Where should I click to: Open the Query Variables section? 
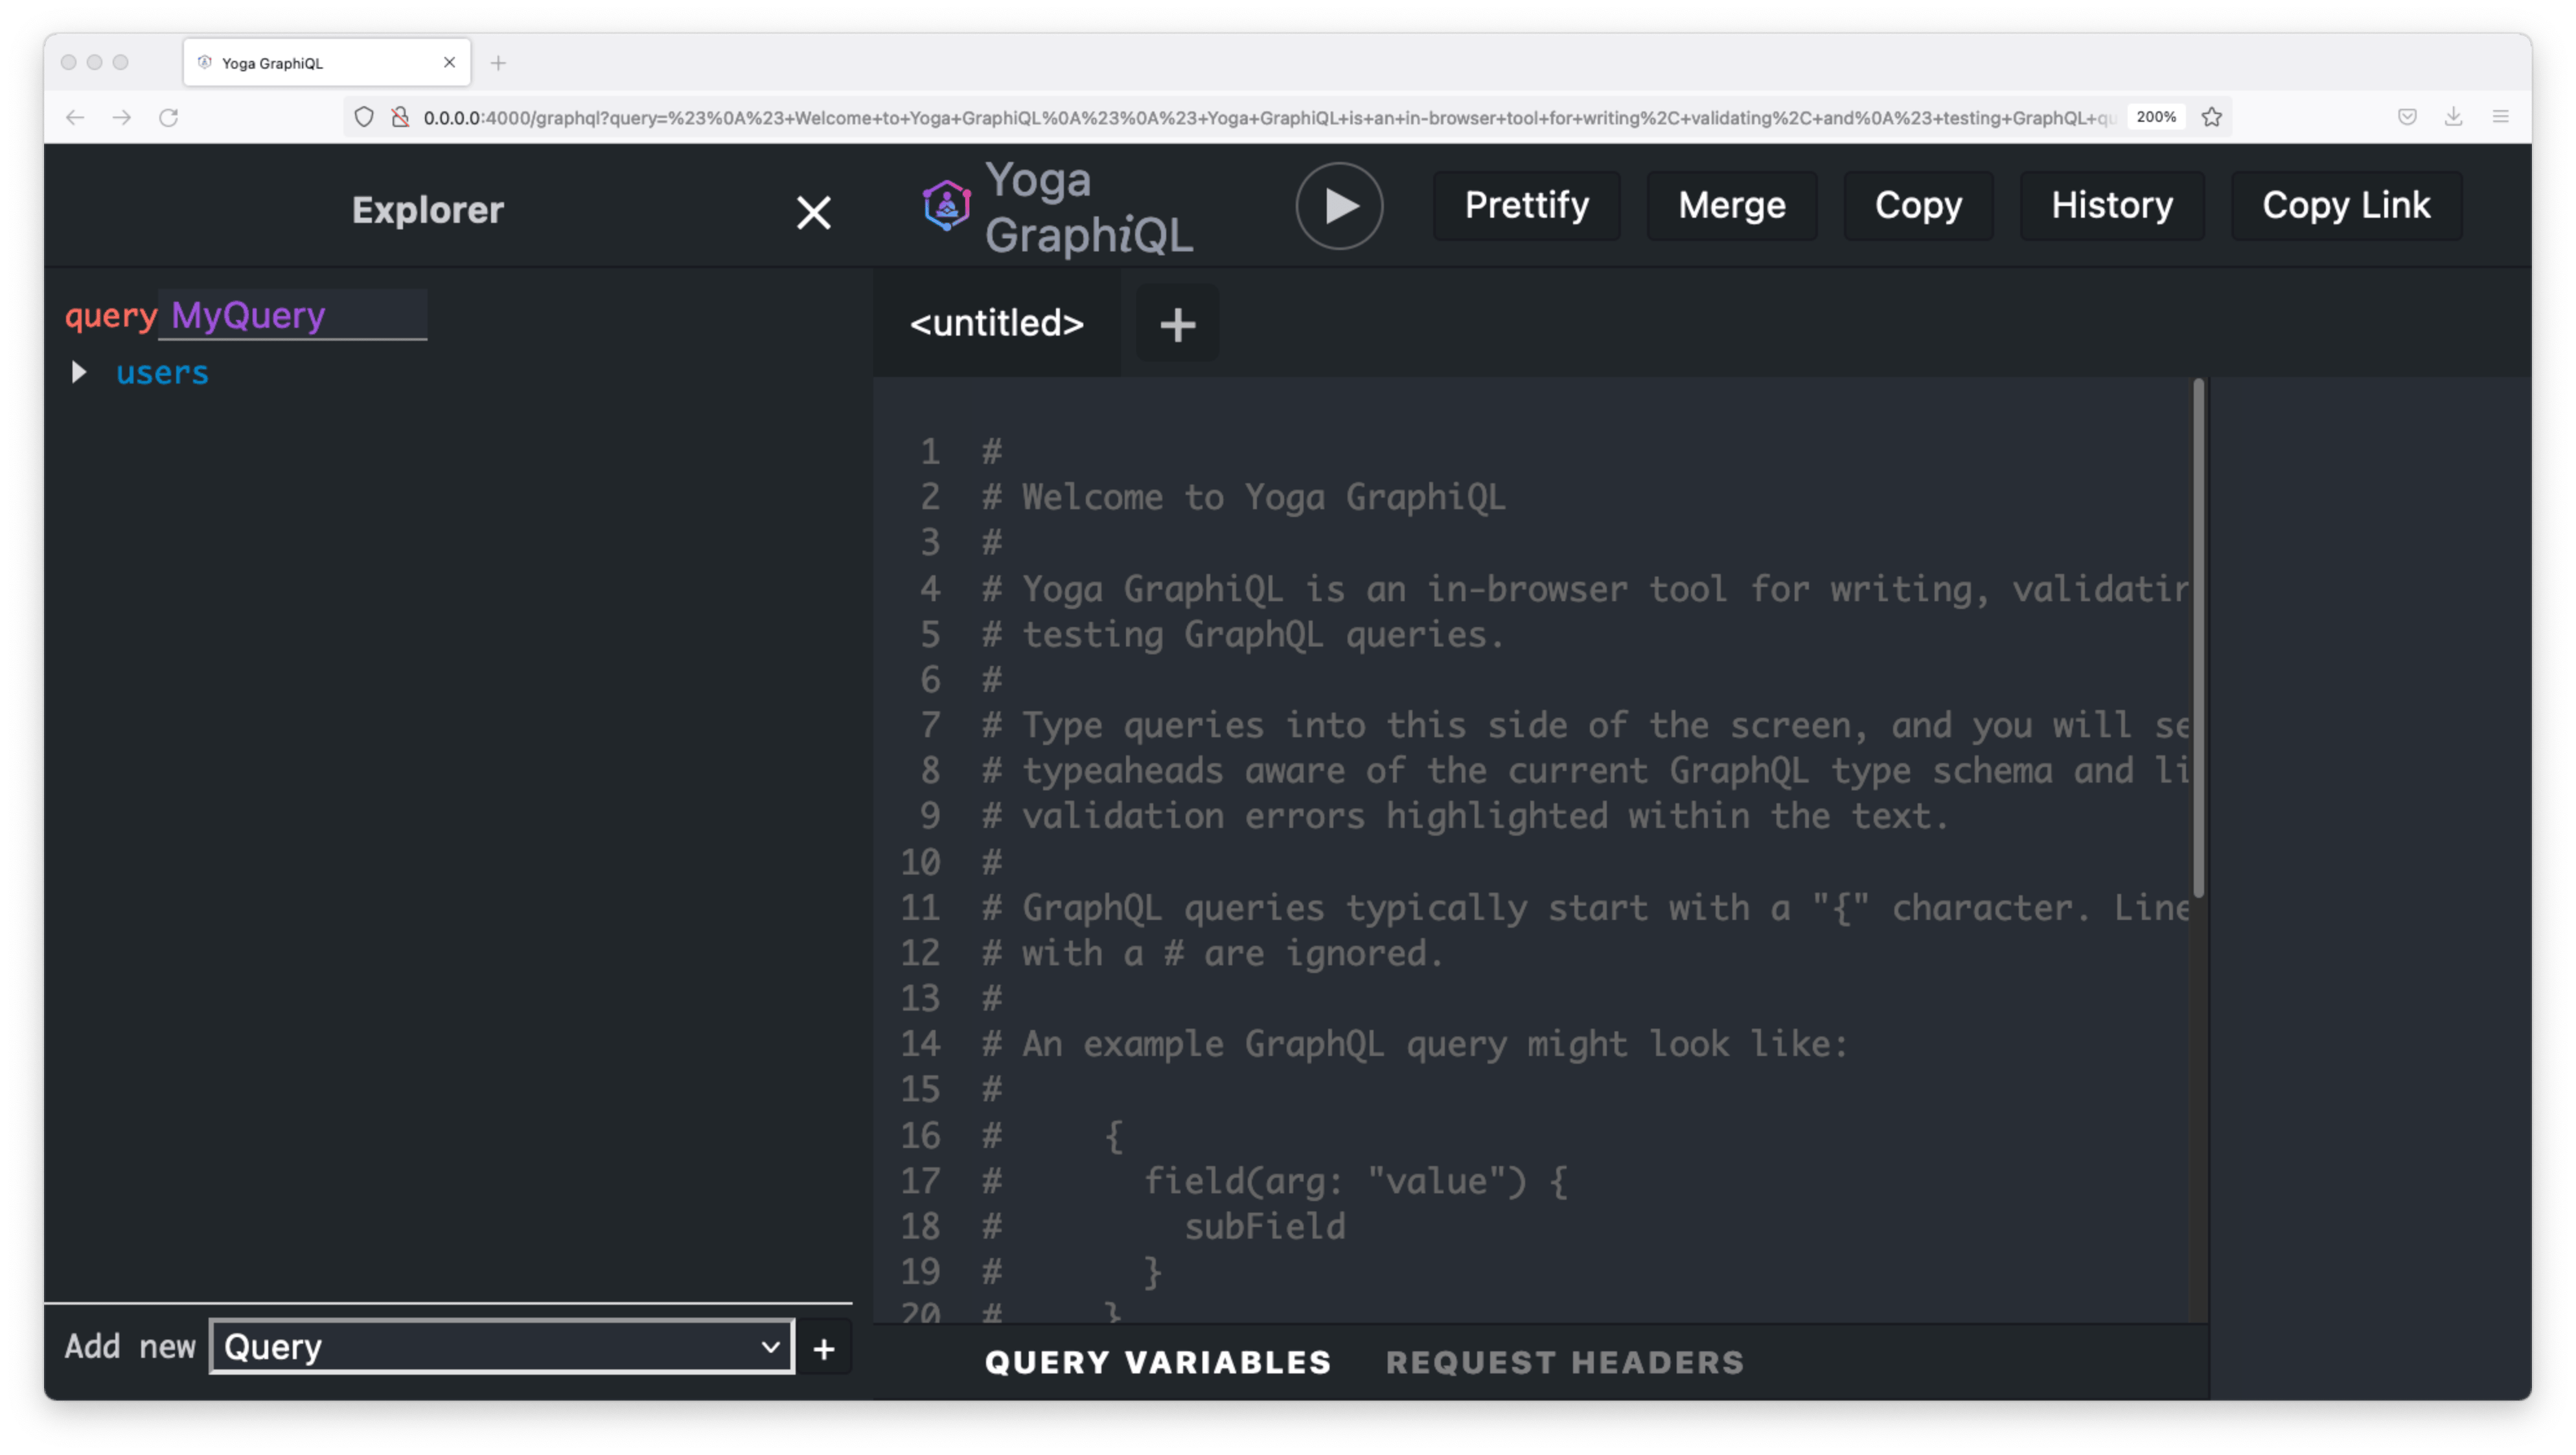1158,1362
